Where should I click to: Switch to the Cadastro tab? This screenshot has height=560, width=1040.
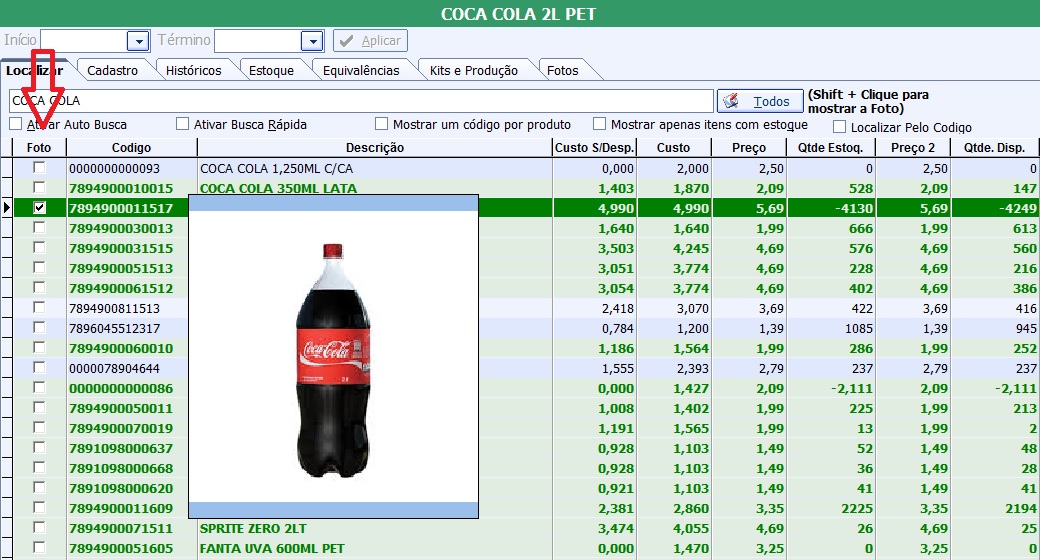click(113, 70)
